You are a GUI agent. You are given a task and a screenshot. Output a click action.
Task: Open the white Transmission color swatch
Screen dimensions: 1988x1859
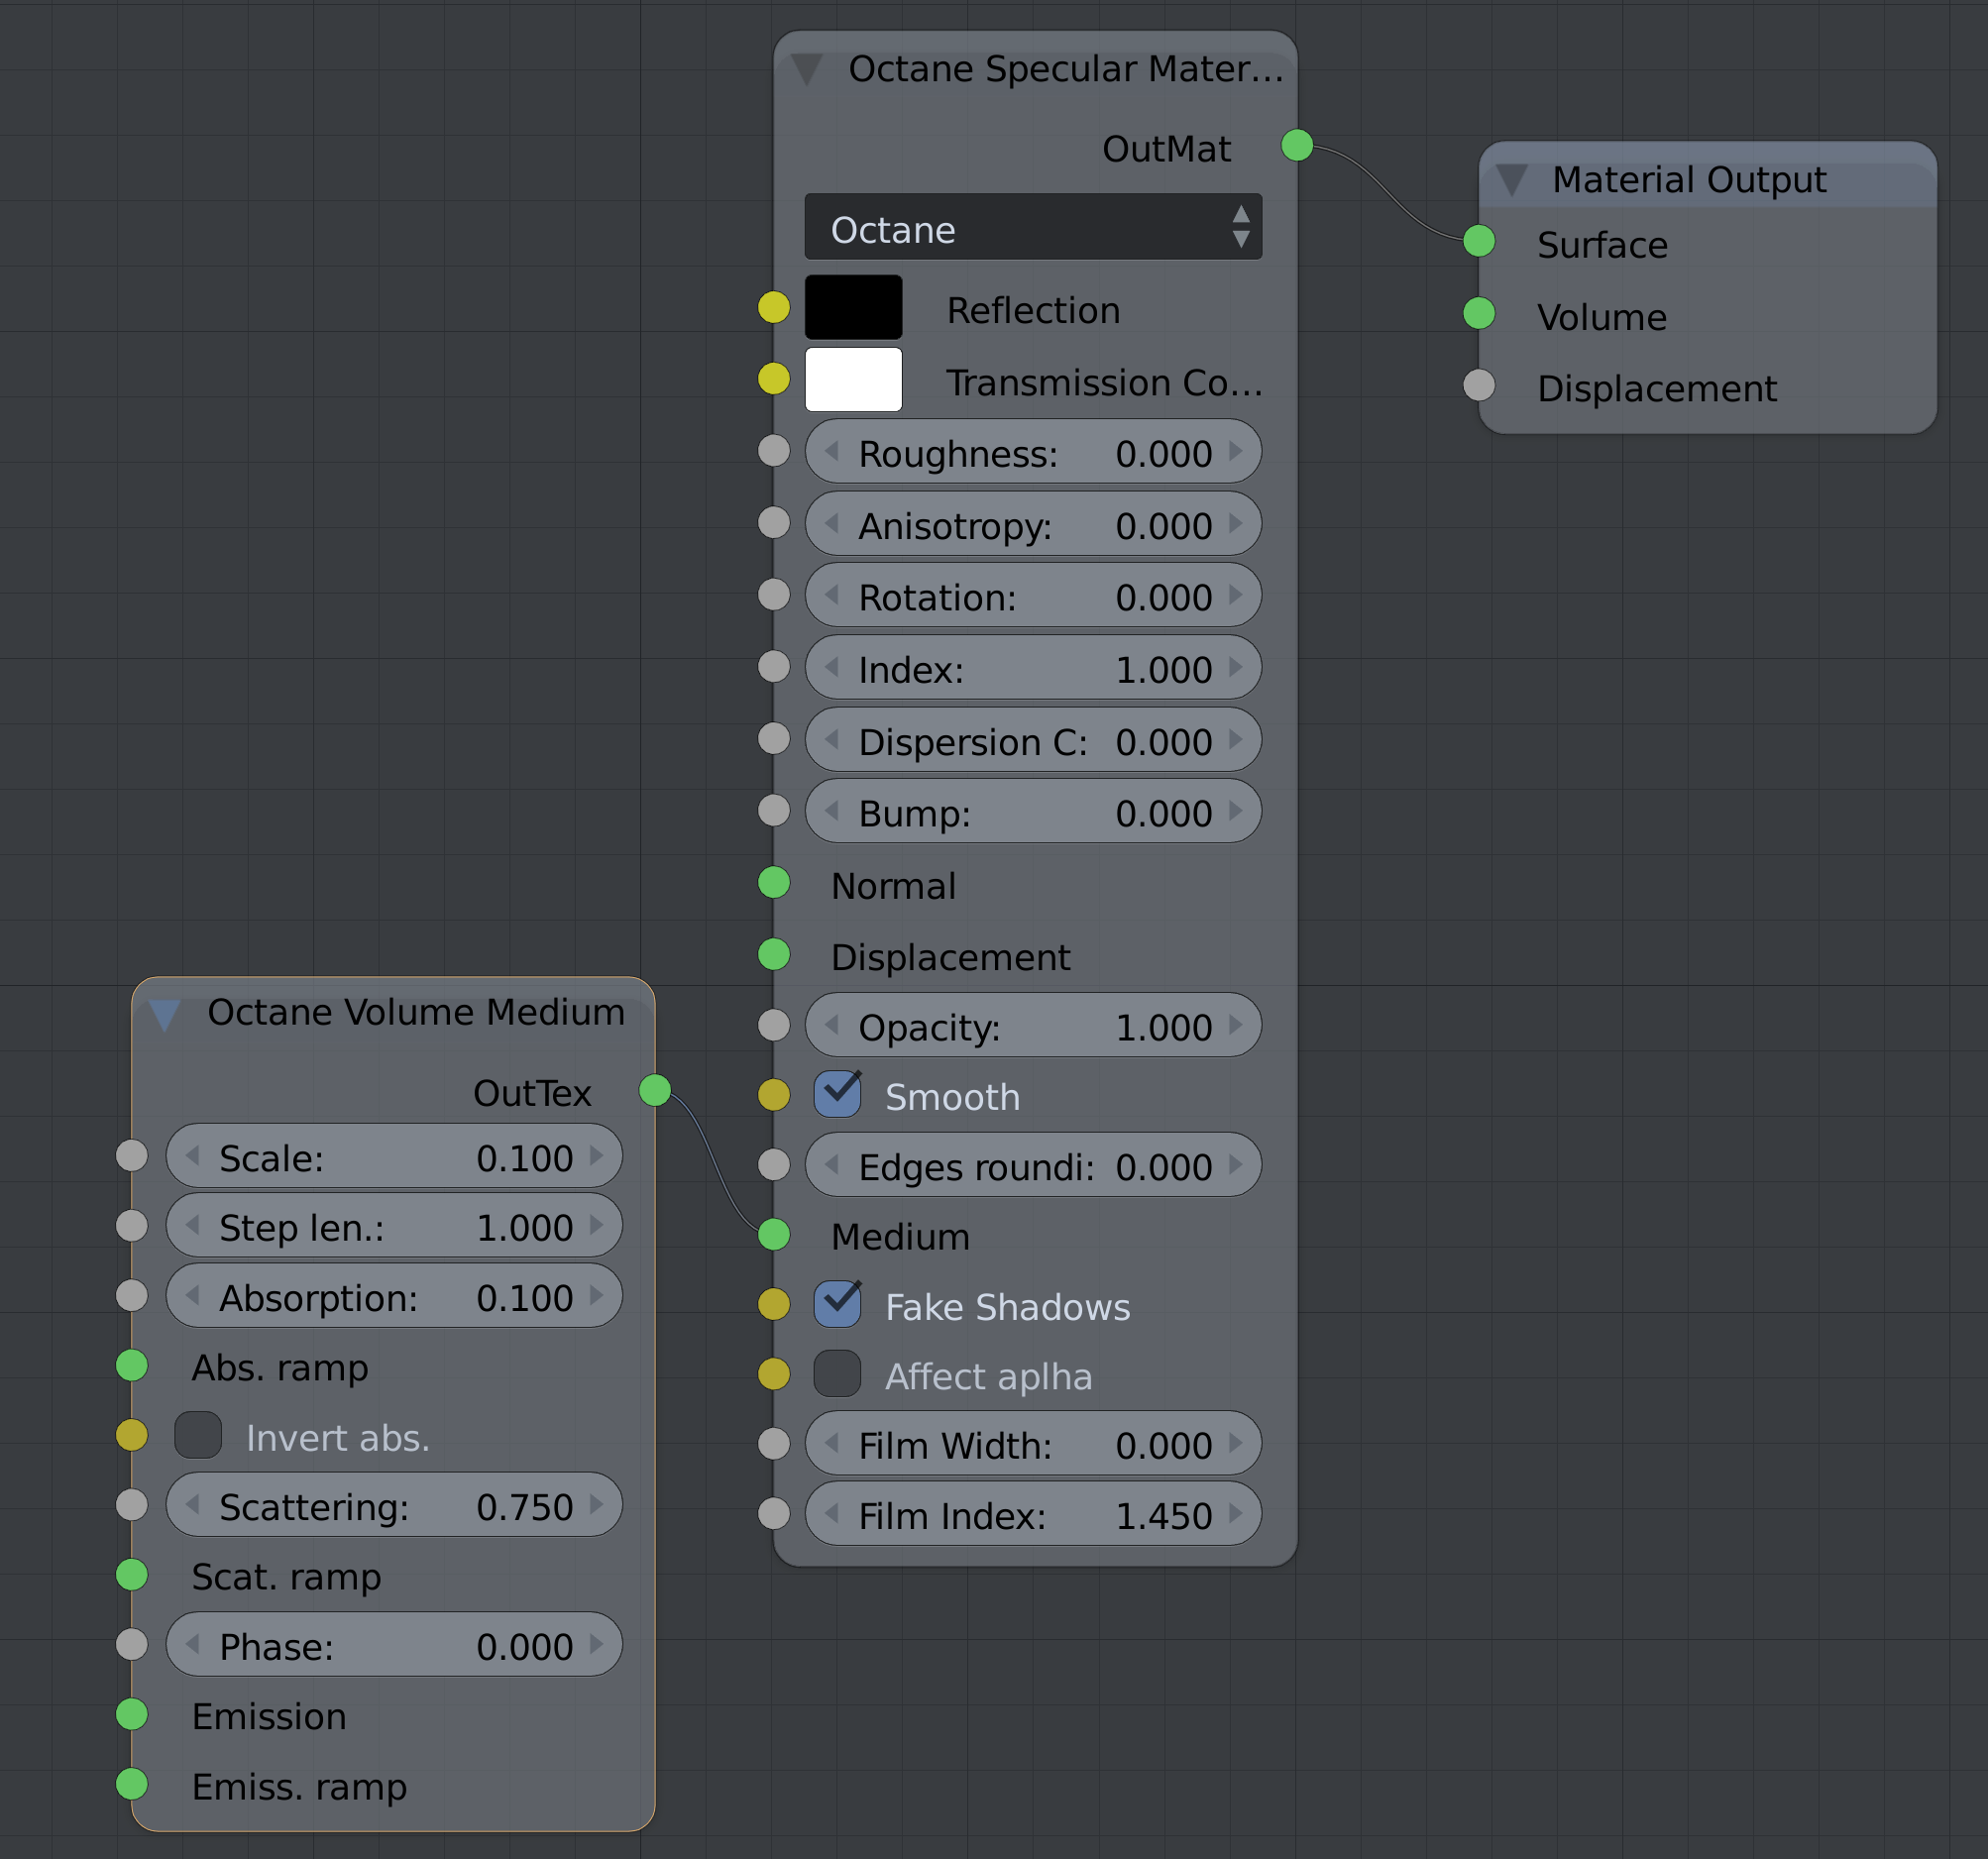point(853,380)
